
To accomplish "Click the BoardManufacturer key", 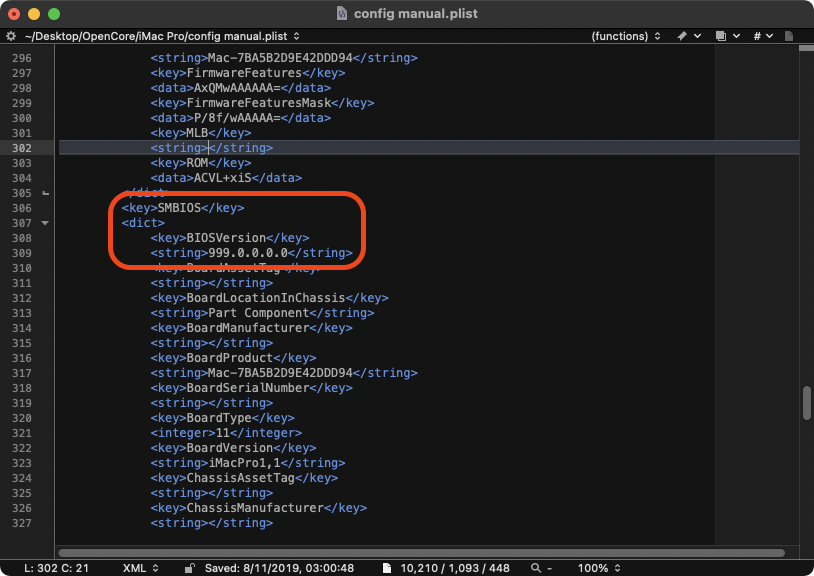I will [248, 329].
